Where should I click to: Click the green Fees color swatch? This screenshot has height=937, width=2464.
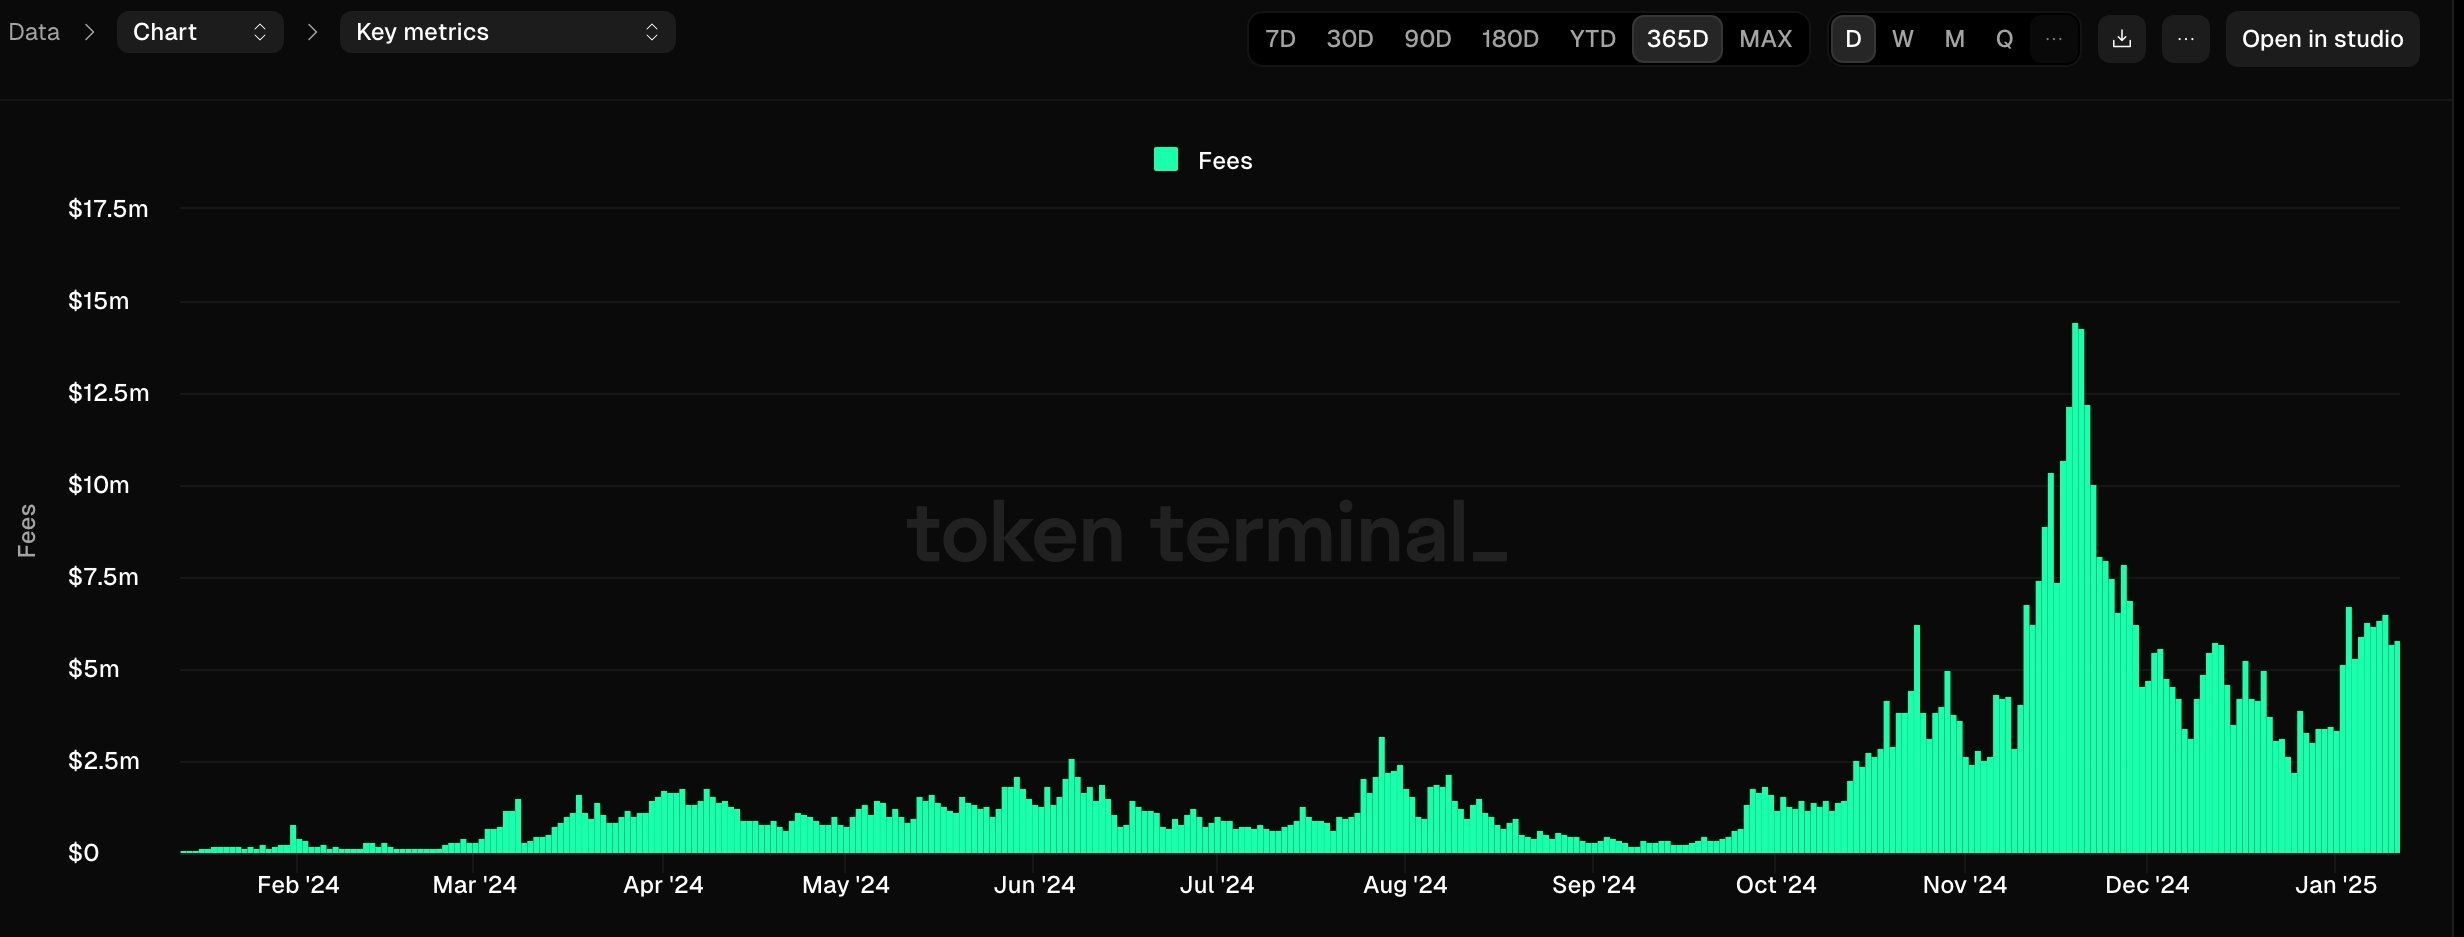click(x=1165, y=159)
